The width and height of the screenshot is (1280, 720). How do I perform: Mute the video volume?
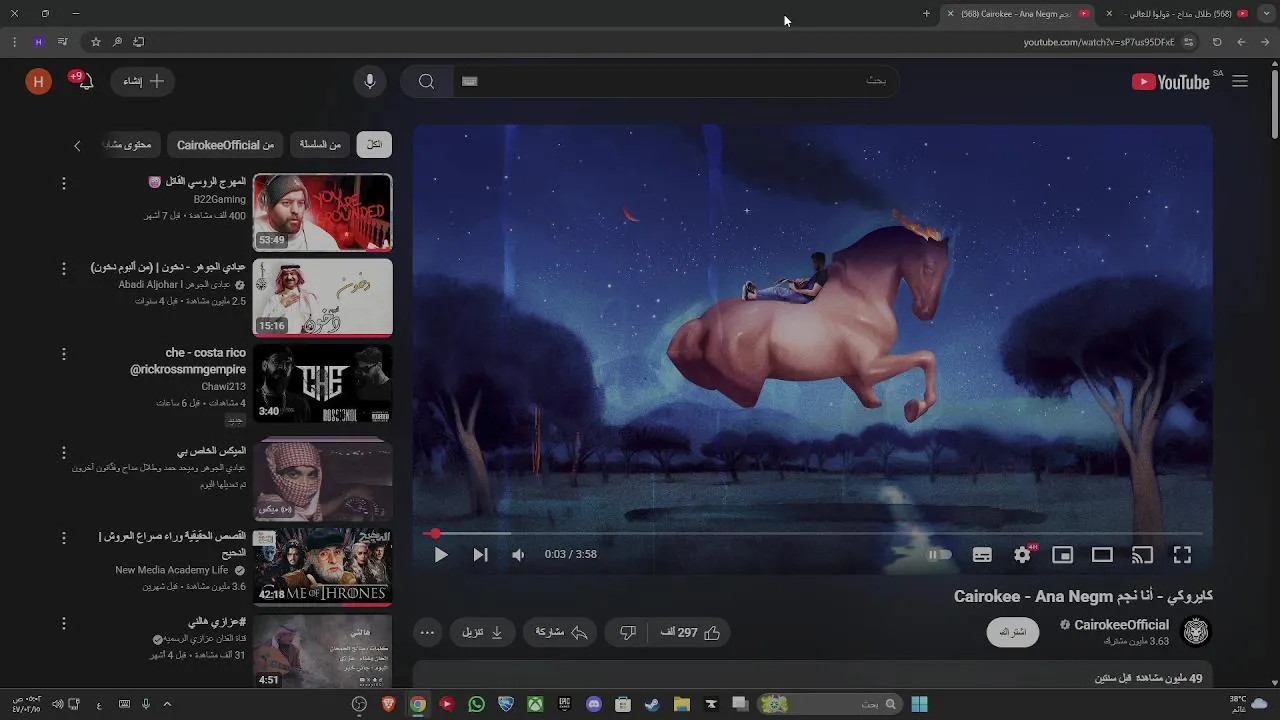coord(518,555)
